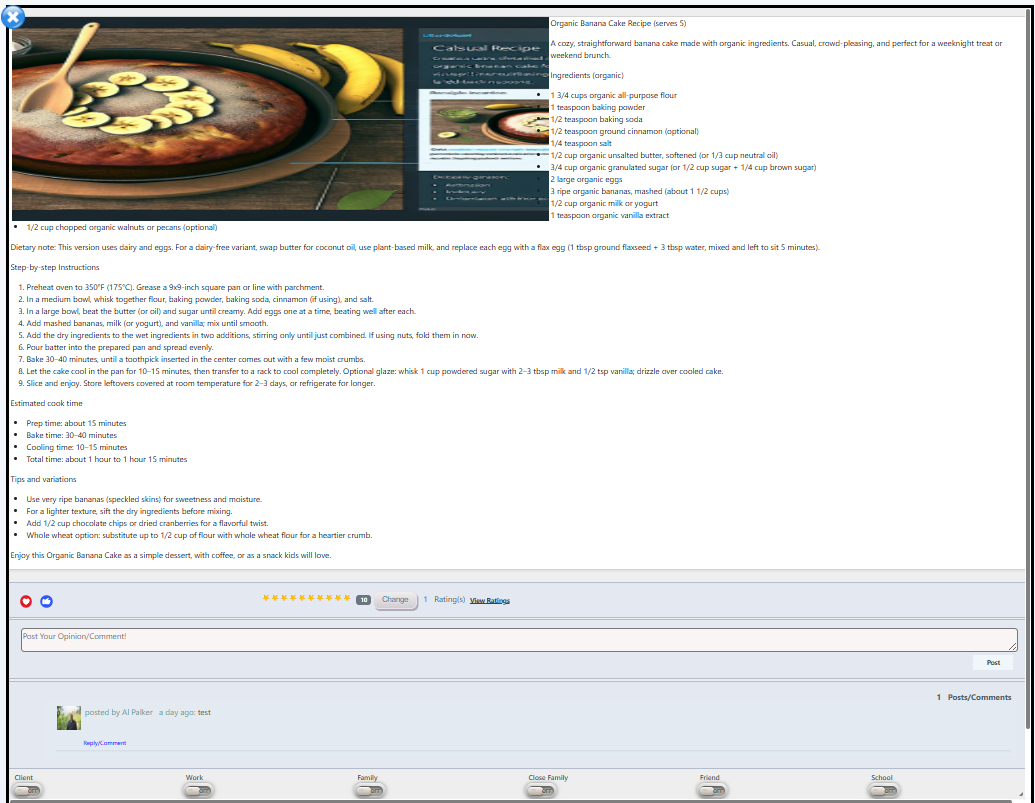Screen dimensions: 1035x803
Task: Select the last star in the rating row
Action: [347, 598]
